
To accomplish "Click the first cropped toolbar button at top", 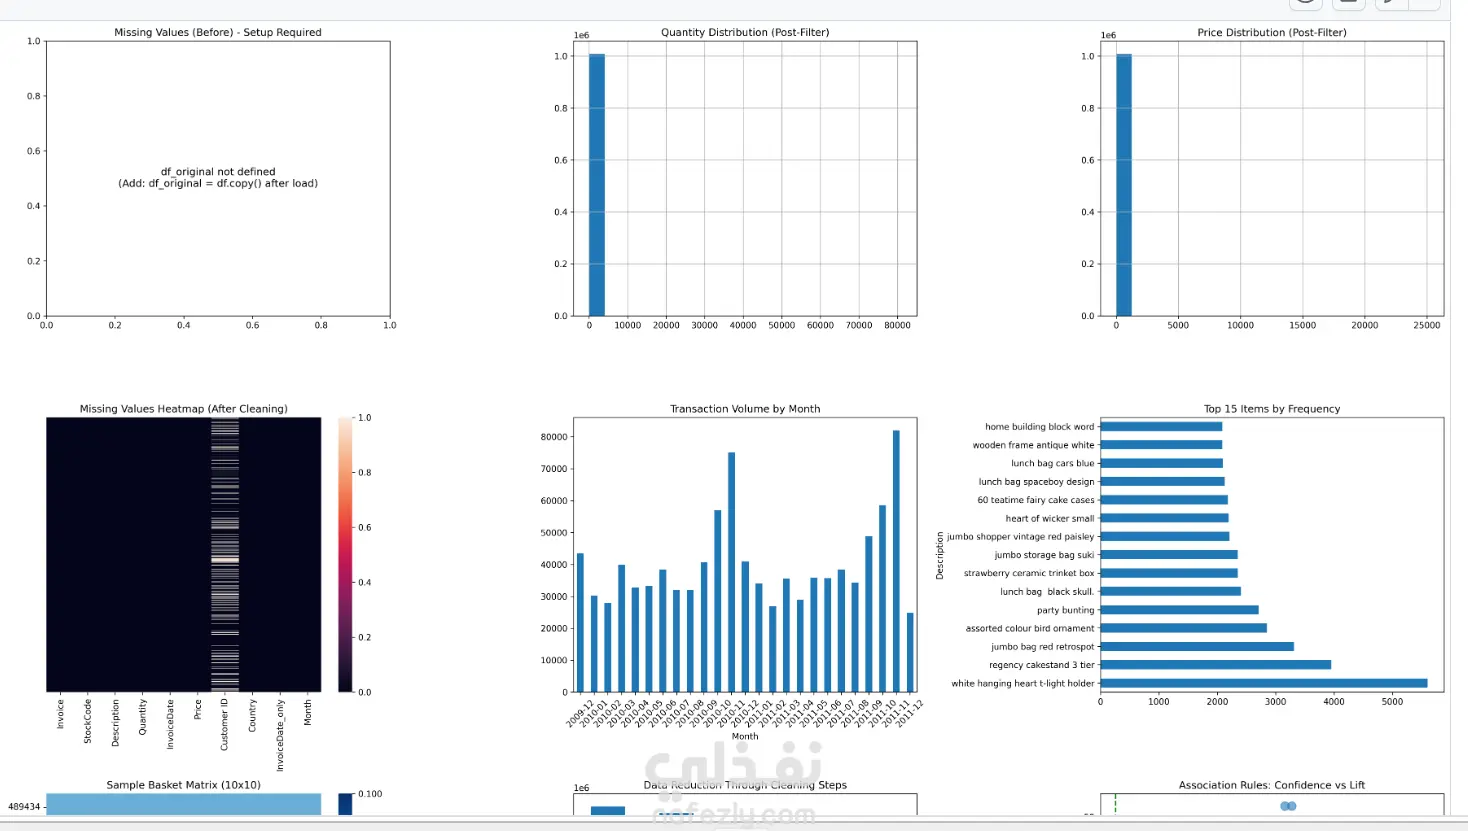I will pos(1306,5).
